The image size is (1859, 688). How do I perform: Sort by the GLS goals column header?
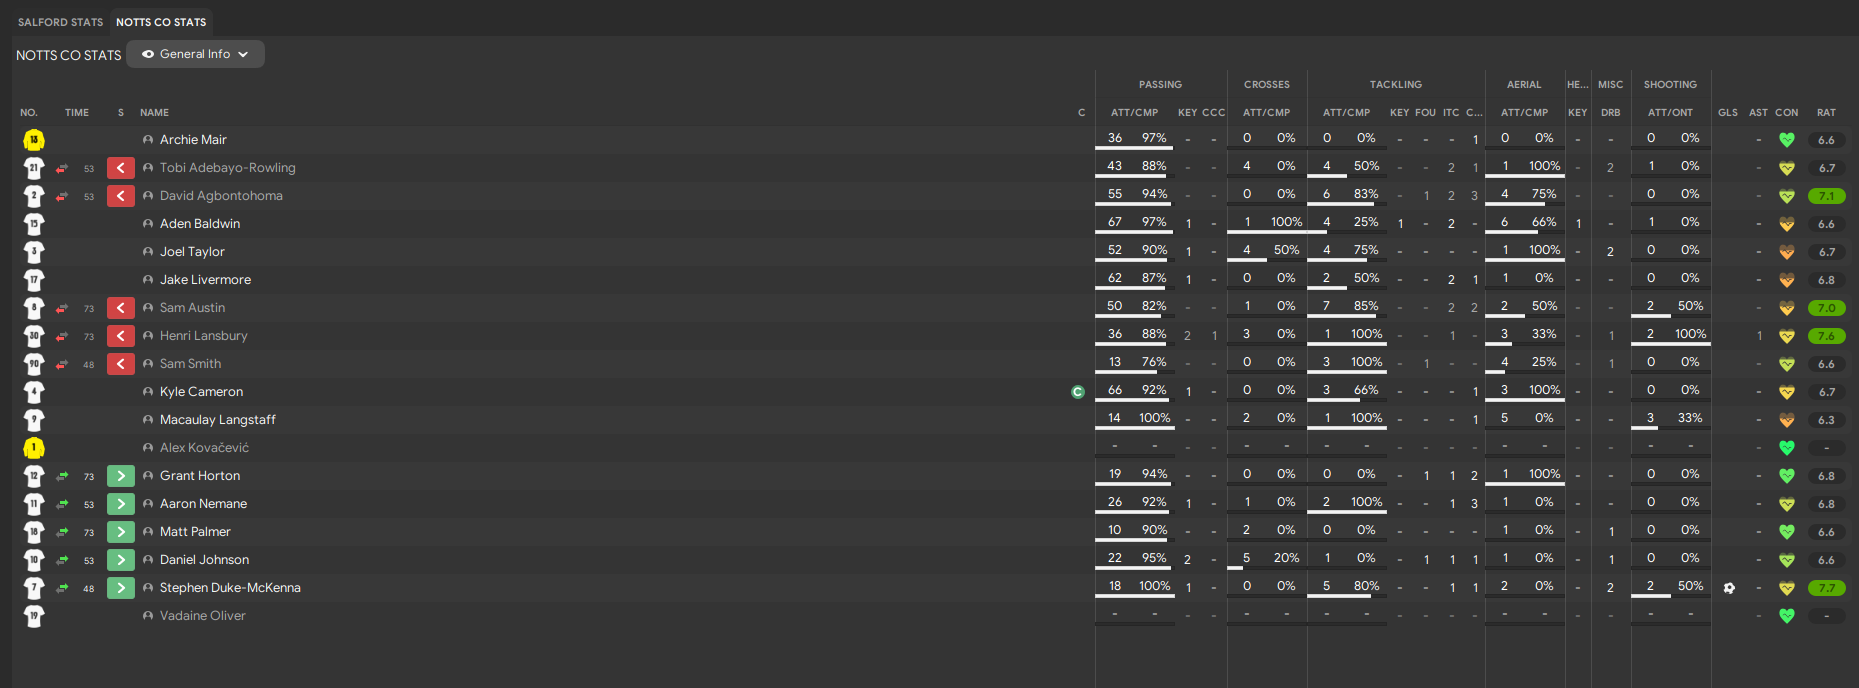coord(1728,113)
